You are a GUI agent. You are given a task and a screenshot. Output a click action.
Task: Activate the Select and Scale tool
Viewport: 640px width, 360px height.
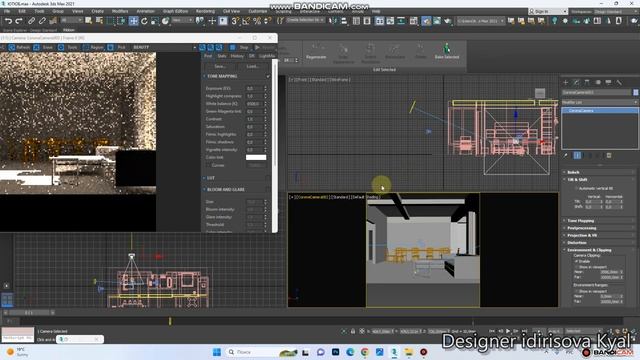pyautogui.click(x=155, y=21)
